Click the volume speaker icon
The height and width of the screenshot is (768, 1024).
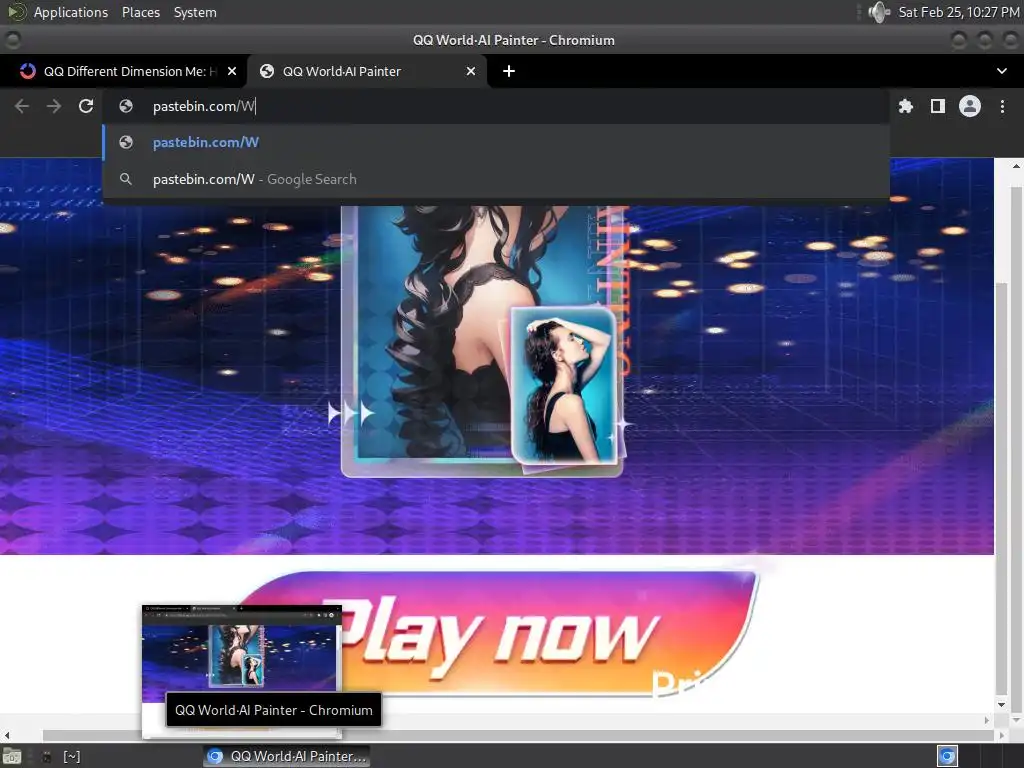[879, 12]
